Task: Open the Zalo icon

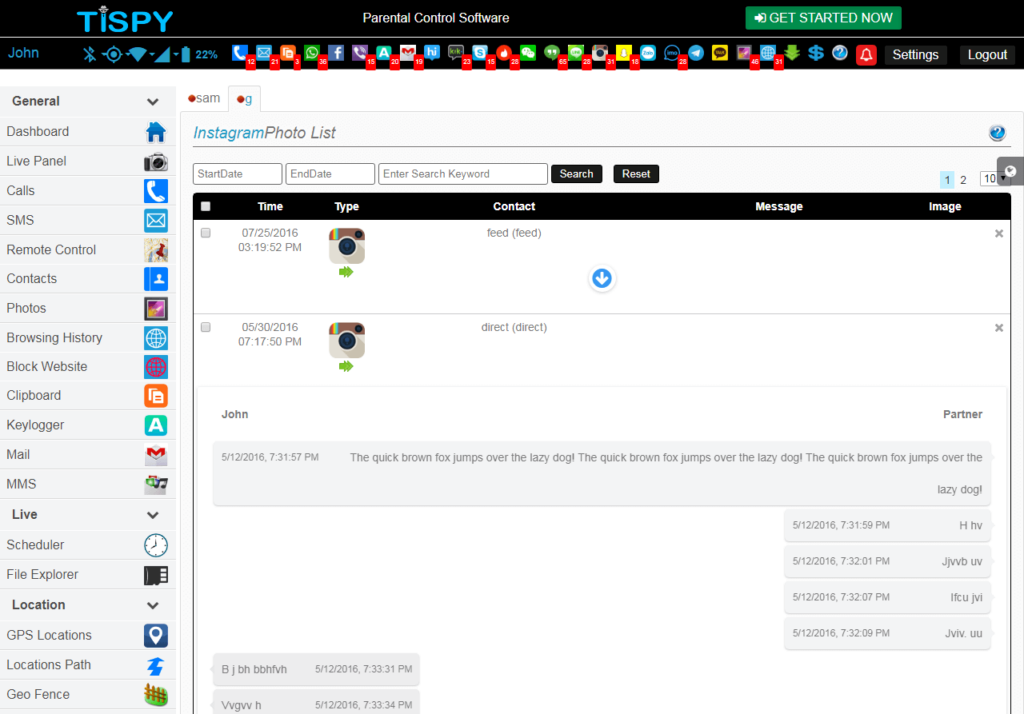Action: (x=648, y=53)
